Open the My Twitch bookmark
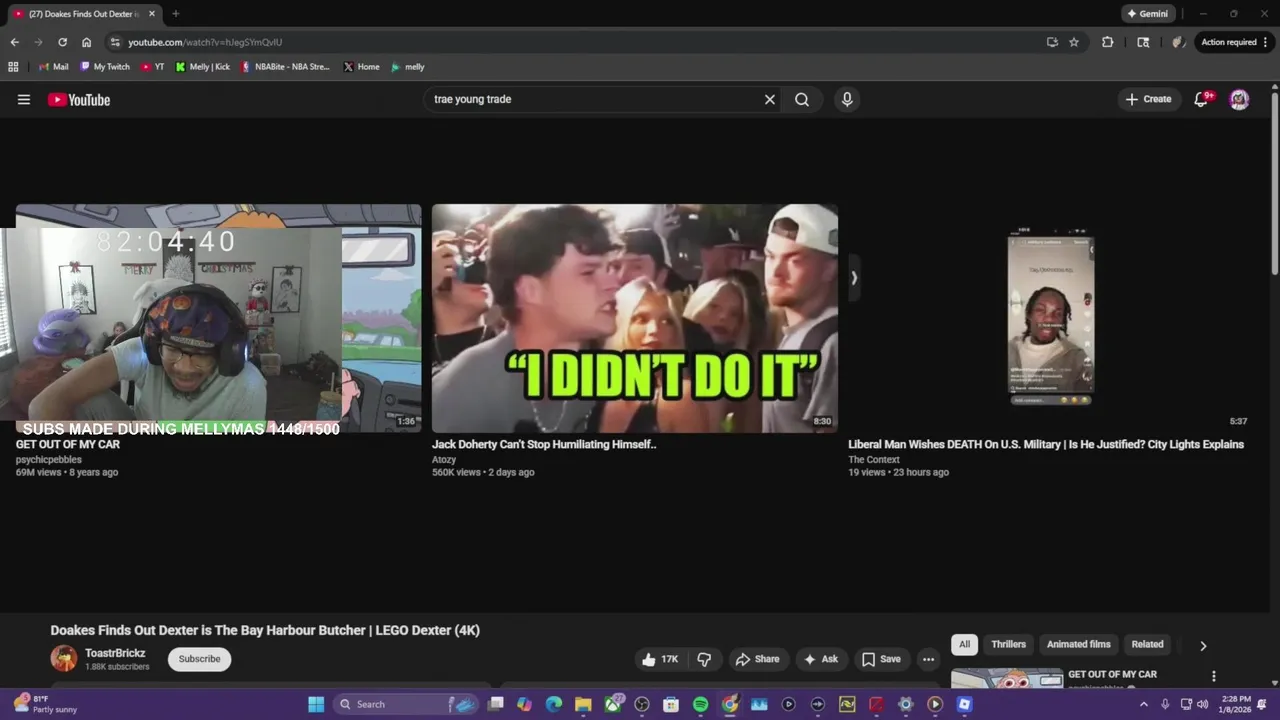The image size is (1280, 720). pos(104,67)
